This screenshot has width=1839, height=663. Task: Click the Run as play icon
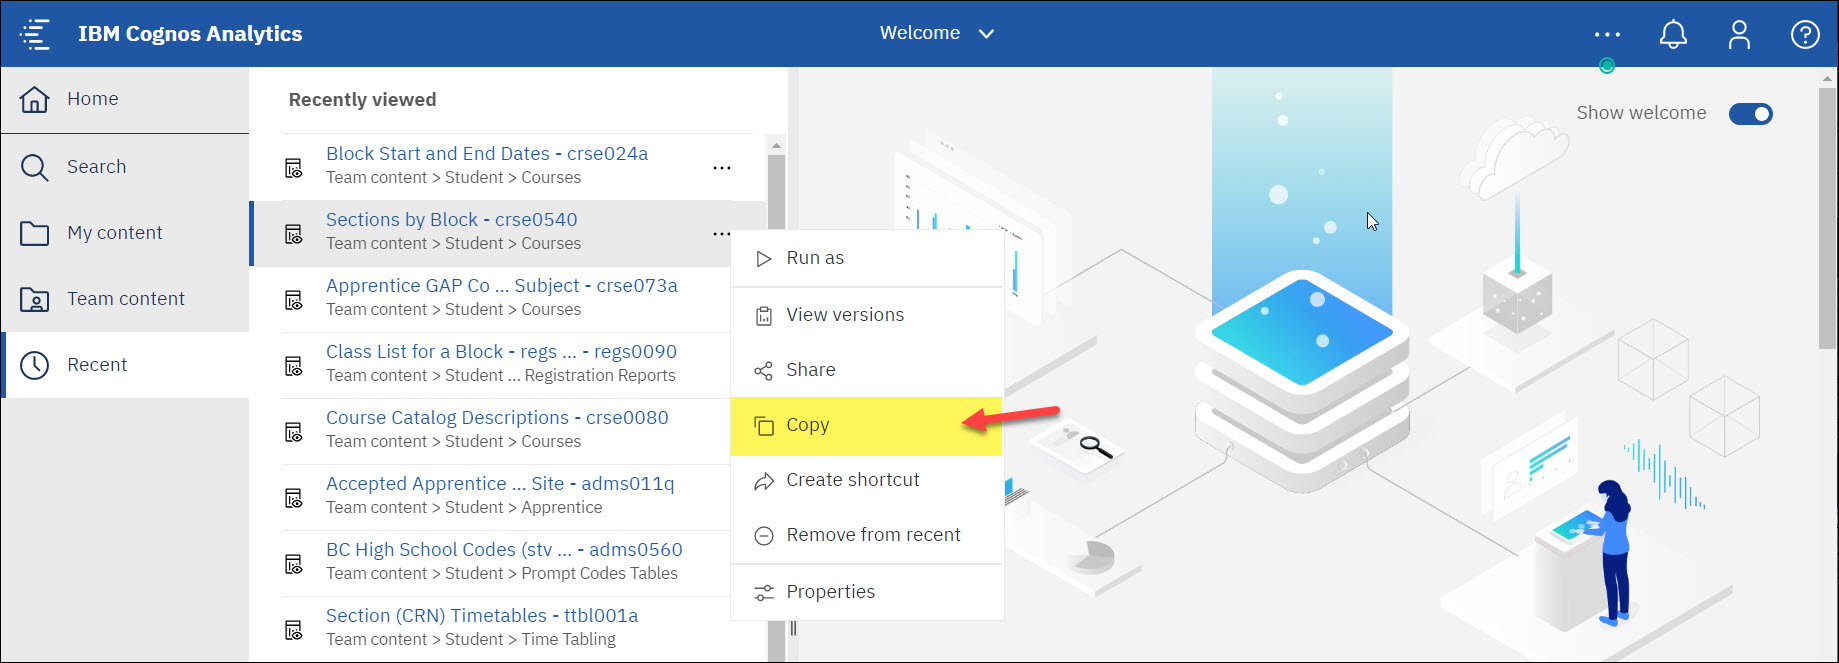click(764, 259)
